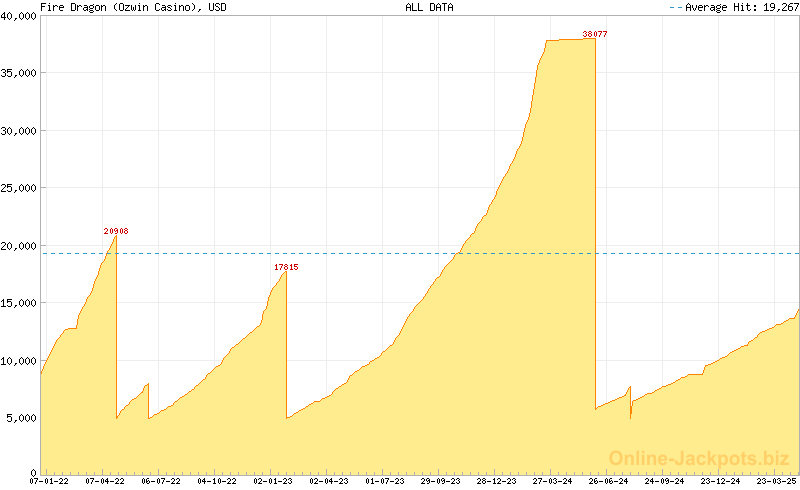Click the 40,000 y-axis label
This screenshot has height=490, width=800.
(x=18, y=15)
